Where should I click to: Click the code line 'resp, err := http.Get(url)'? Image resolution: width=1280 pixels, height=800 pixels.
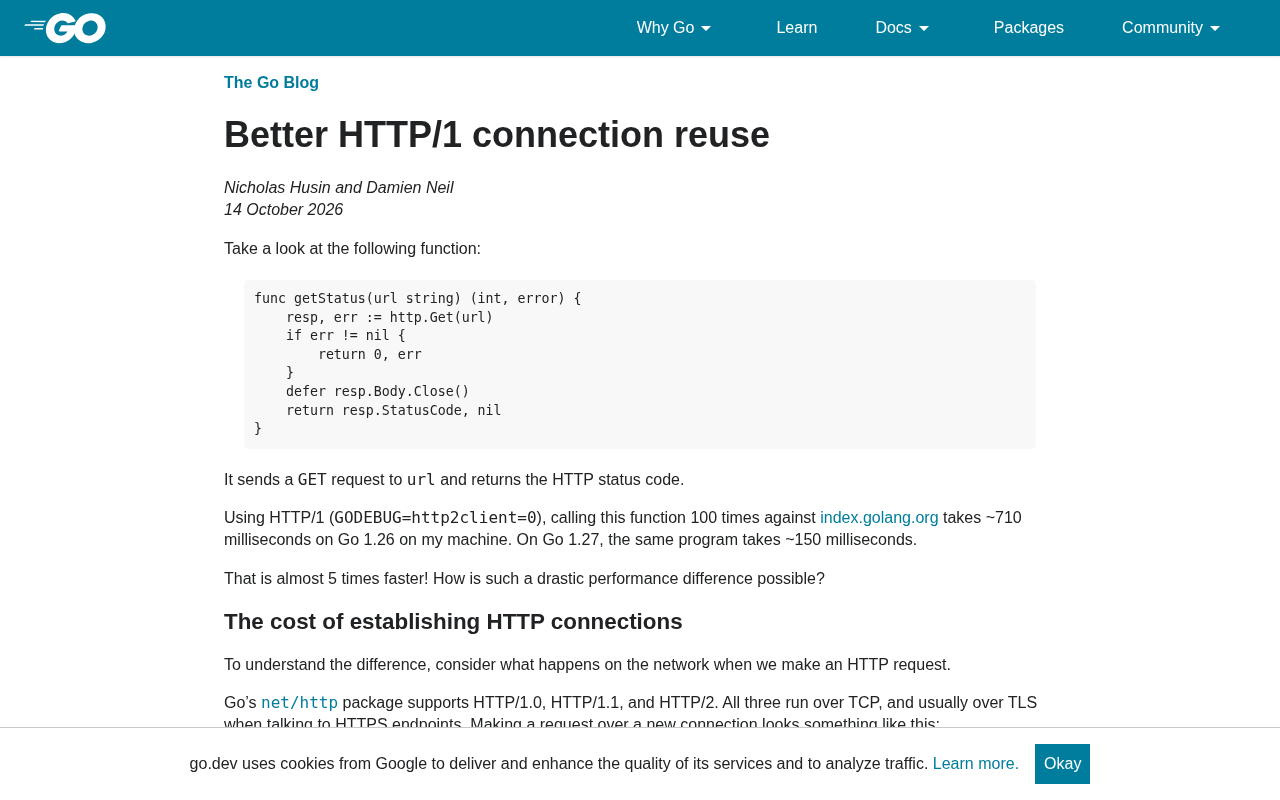390,317
